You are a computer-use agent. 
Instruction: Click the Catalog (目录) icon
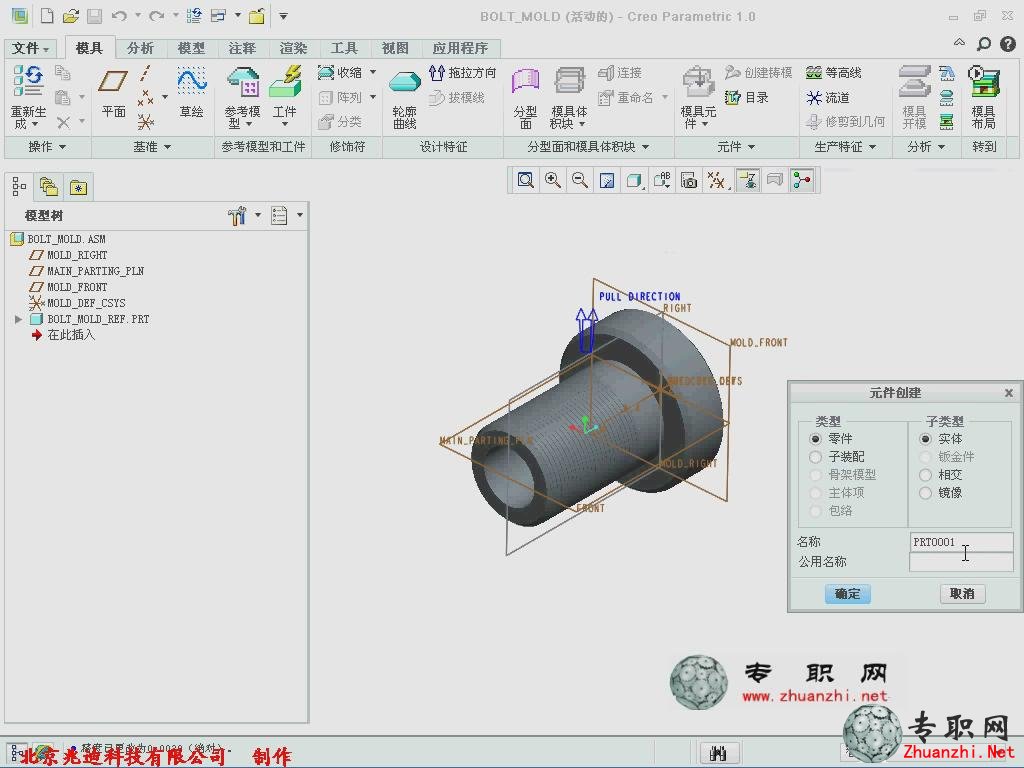coord(747,97)
